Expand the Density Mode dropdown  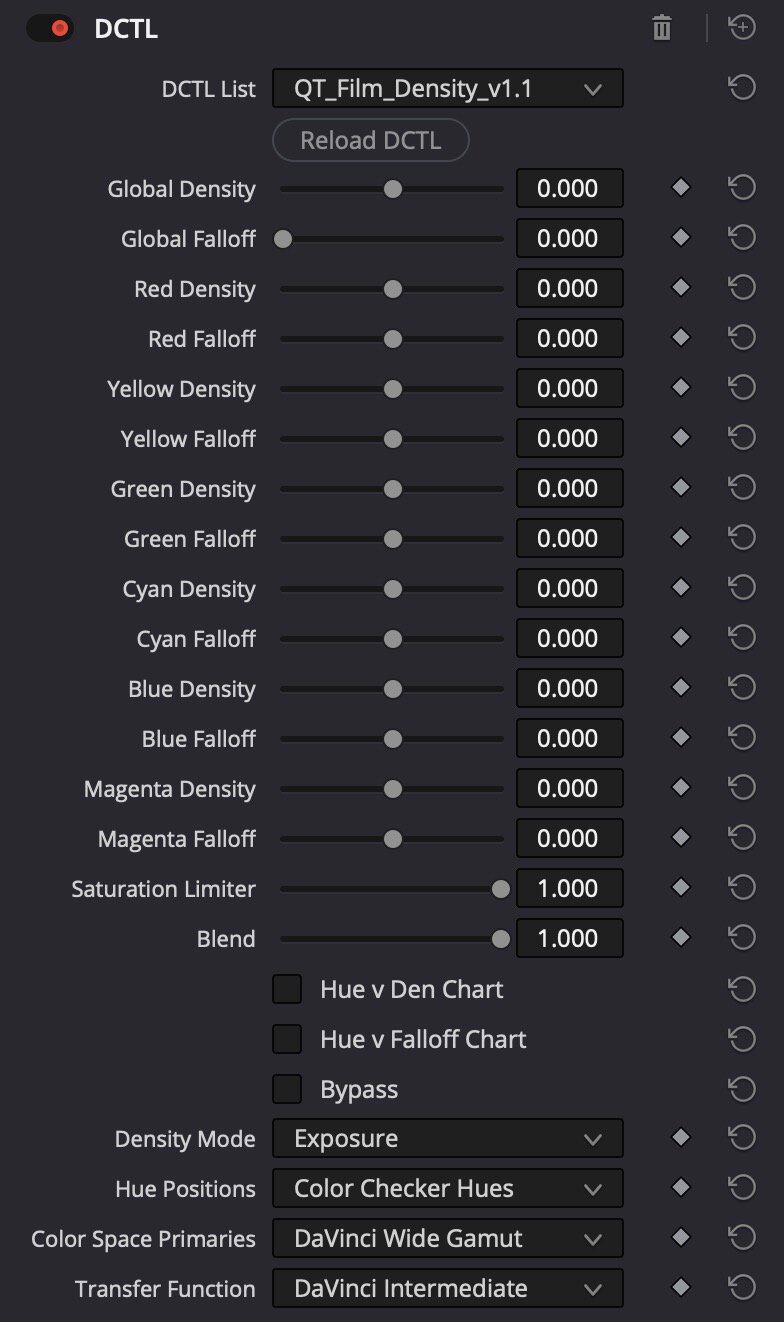447,1138
